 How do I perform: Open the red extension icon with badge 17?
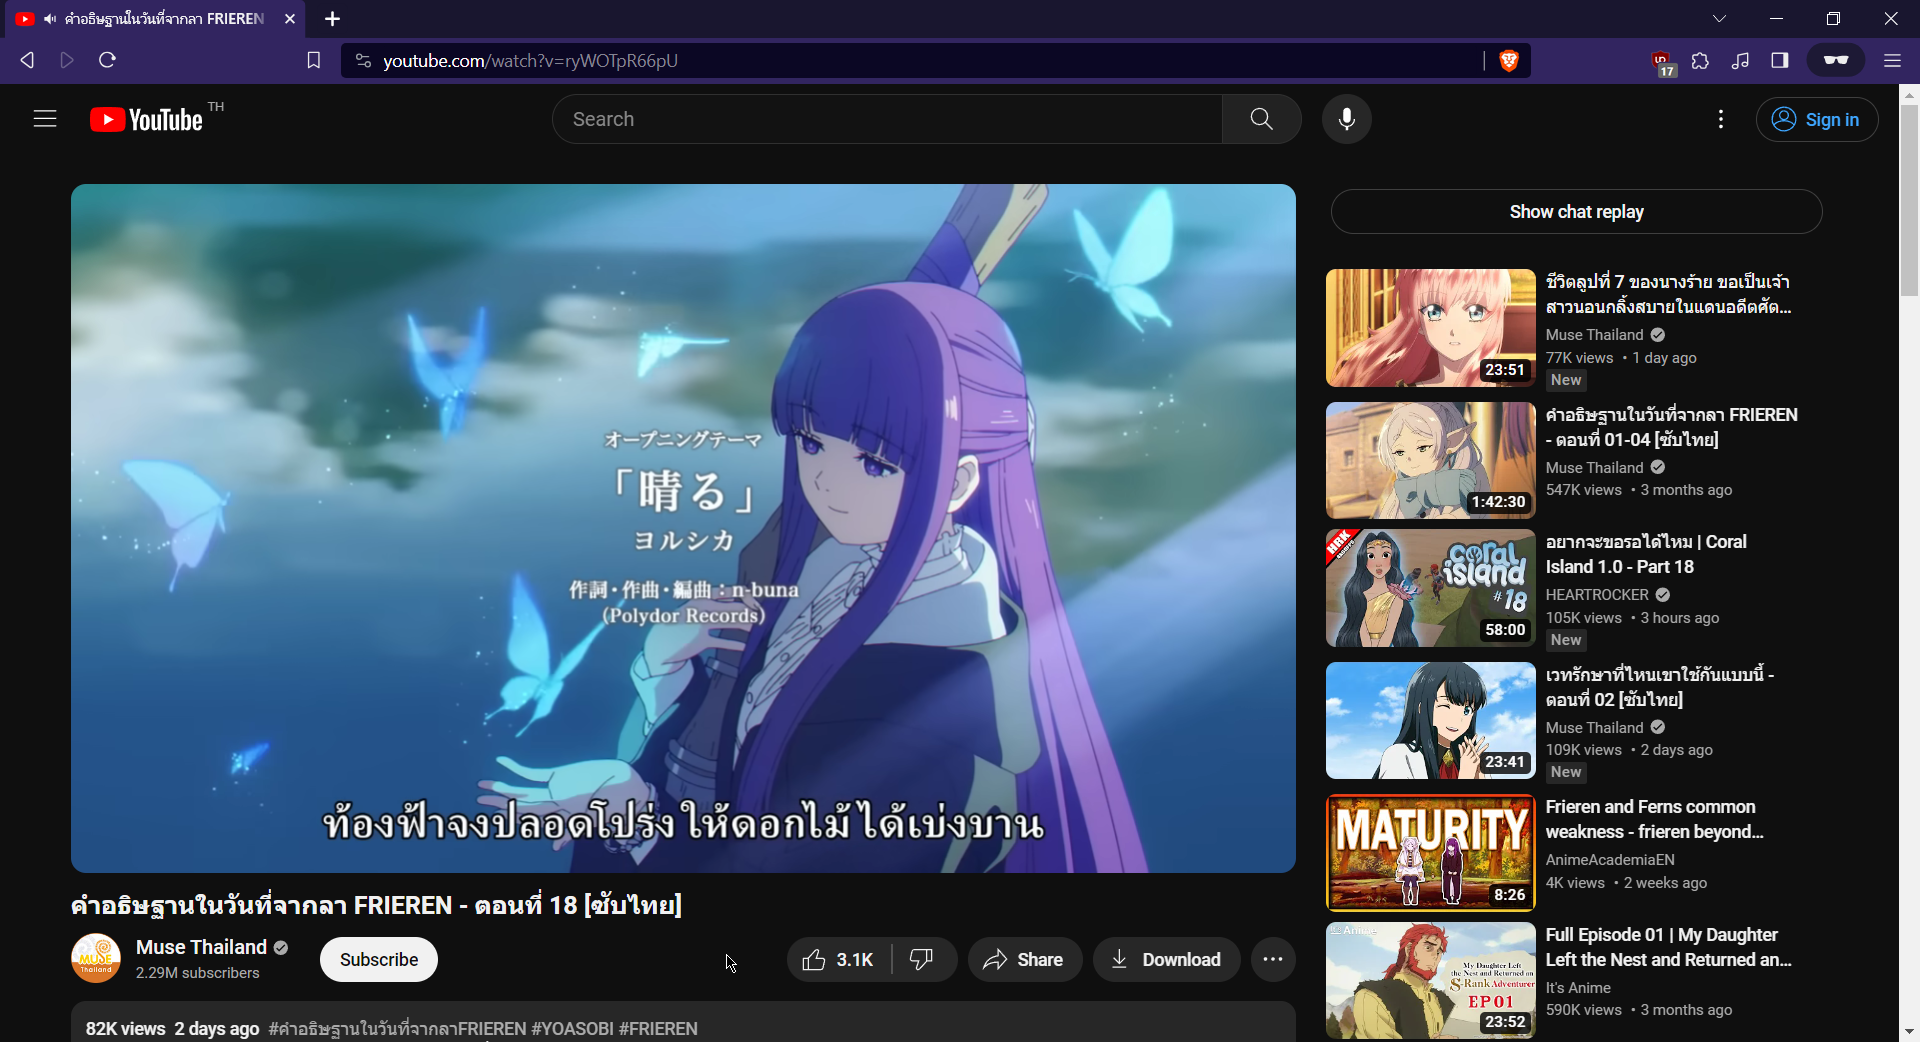(1662, 62)
